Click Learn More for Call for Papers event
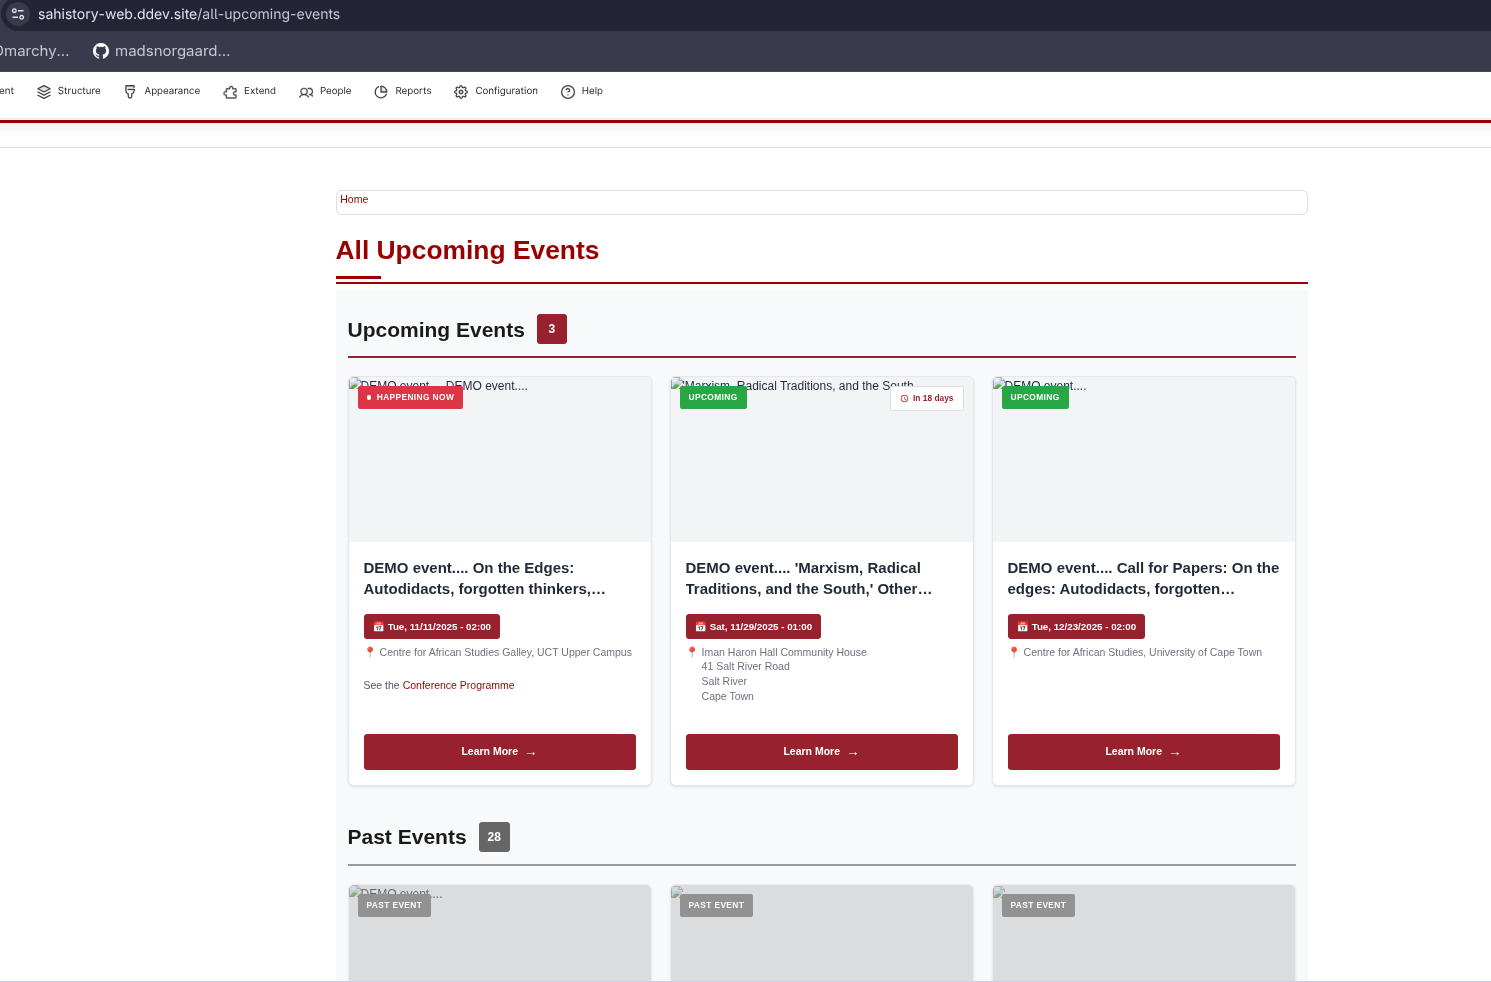Screen dimensions: 1491x982 coord(1143,752)
